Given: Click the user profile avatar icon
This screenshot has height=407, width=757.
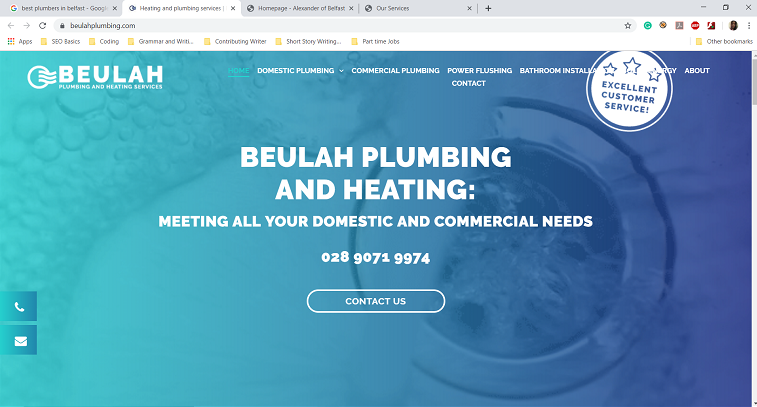Looking at the screenshot, I should pos(733,26).
